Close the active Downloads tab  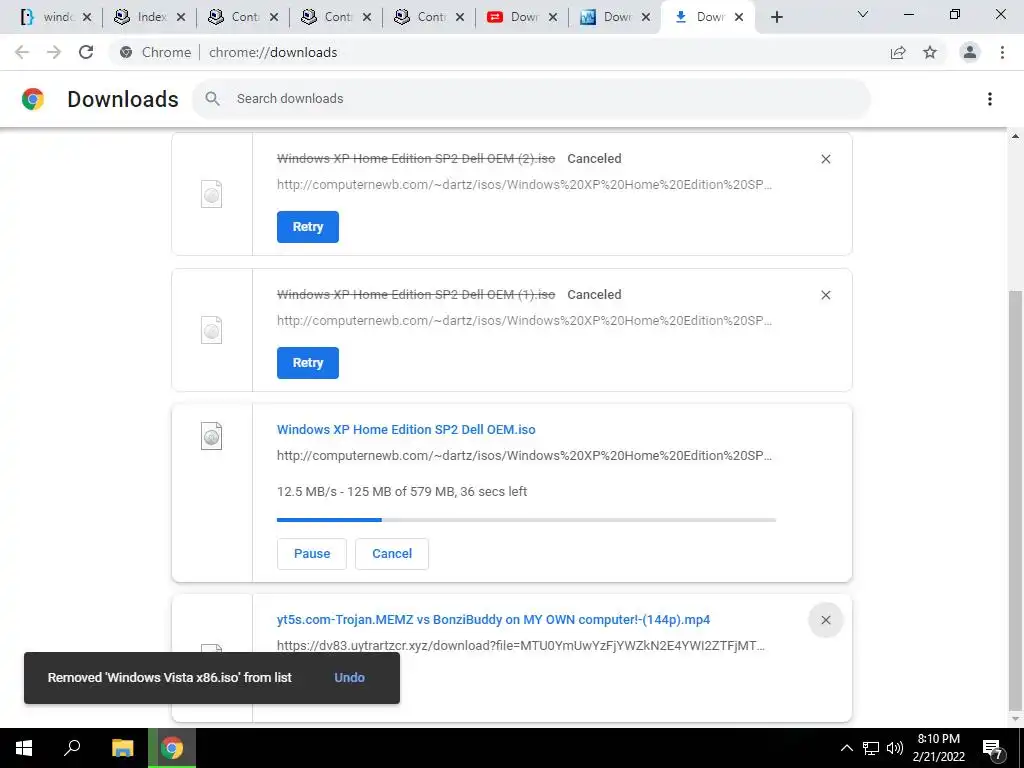point(739,18)
